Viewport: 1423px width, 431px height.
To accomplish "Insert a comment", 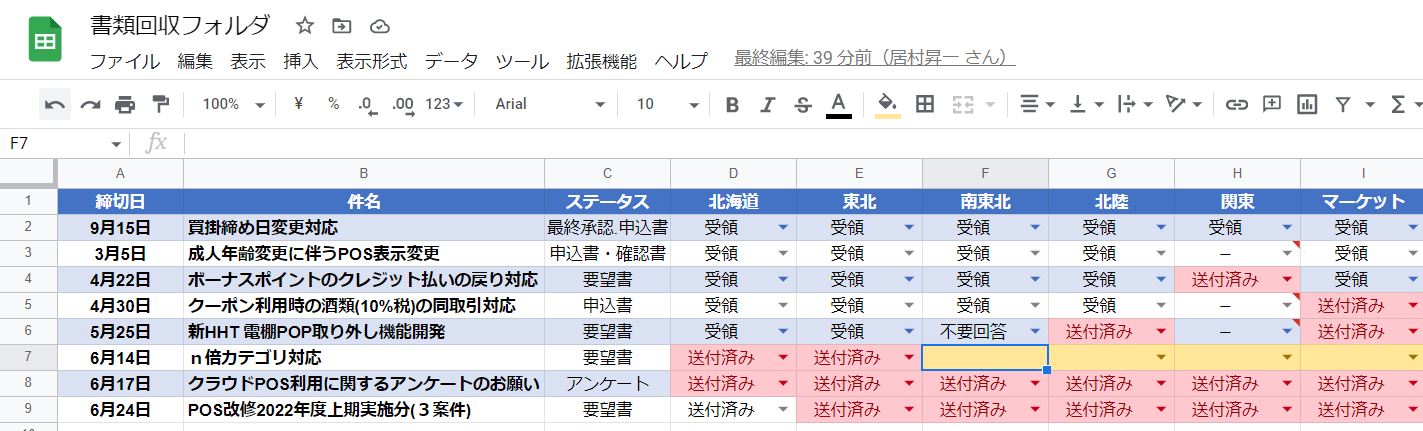I will click(x=1272, y=104).
